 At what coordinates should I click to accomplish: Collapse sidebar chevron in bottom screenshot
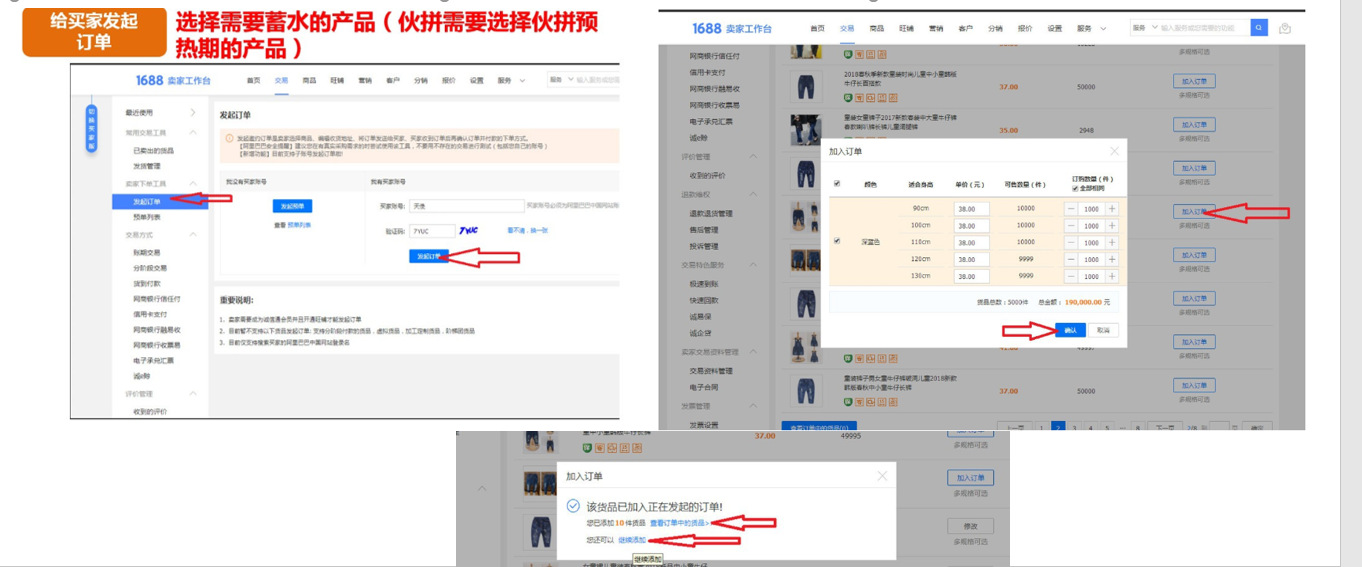point(482,488)
